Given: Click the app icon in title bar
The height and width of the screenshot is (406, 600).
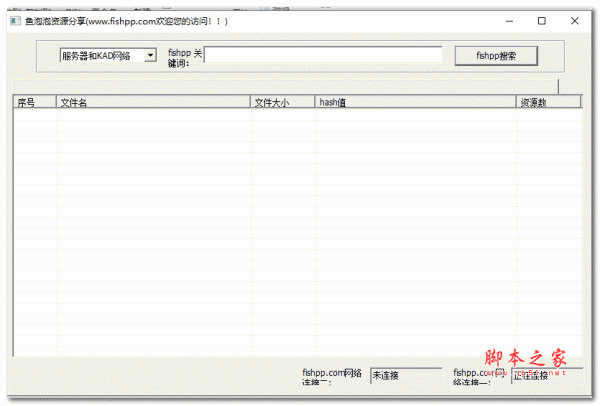Looking at the screenshot, I should (x=16, y=21).
